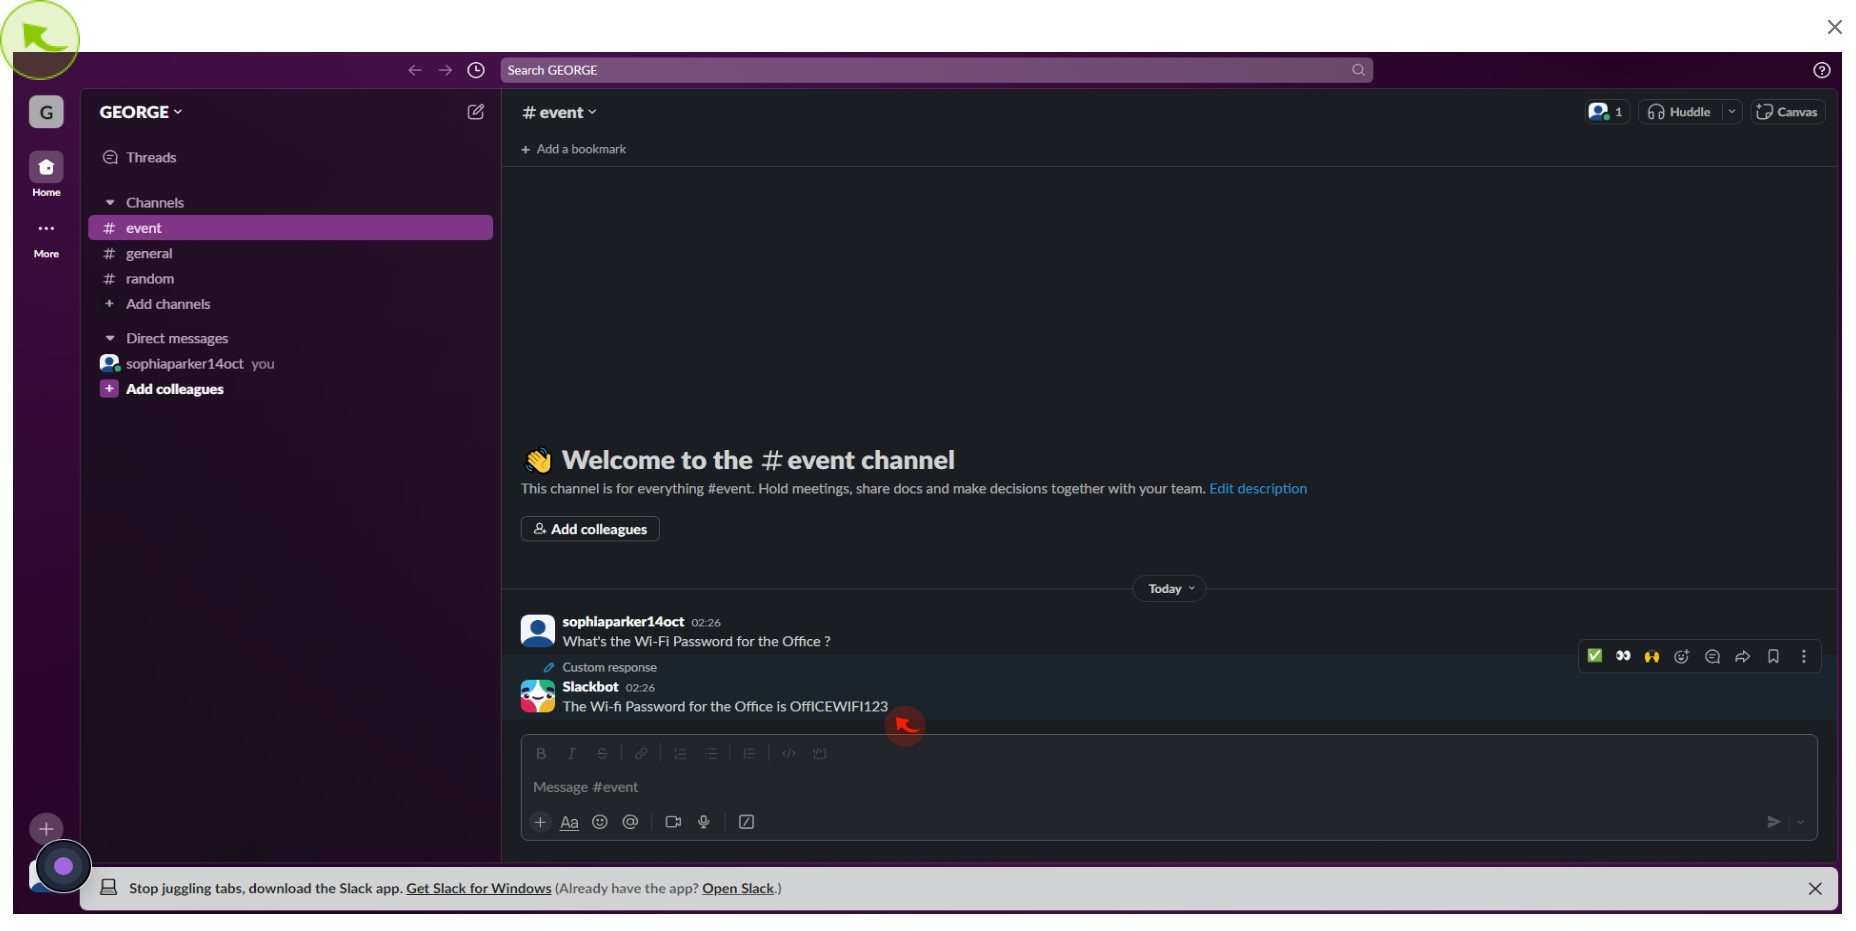Click Add colleagues button under welcome text

[590, 529]
